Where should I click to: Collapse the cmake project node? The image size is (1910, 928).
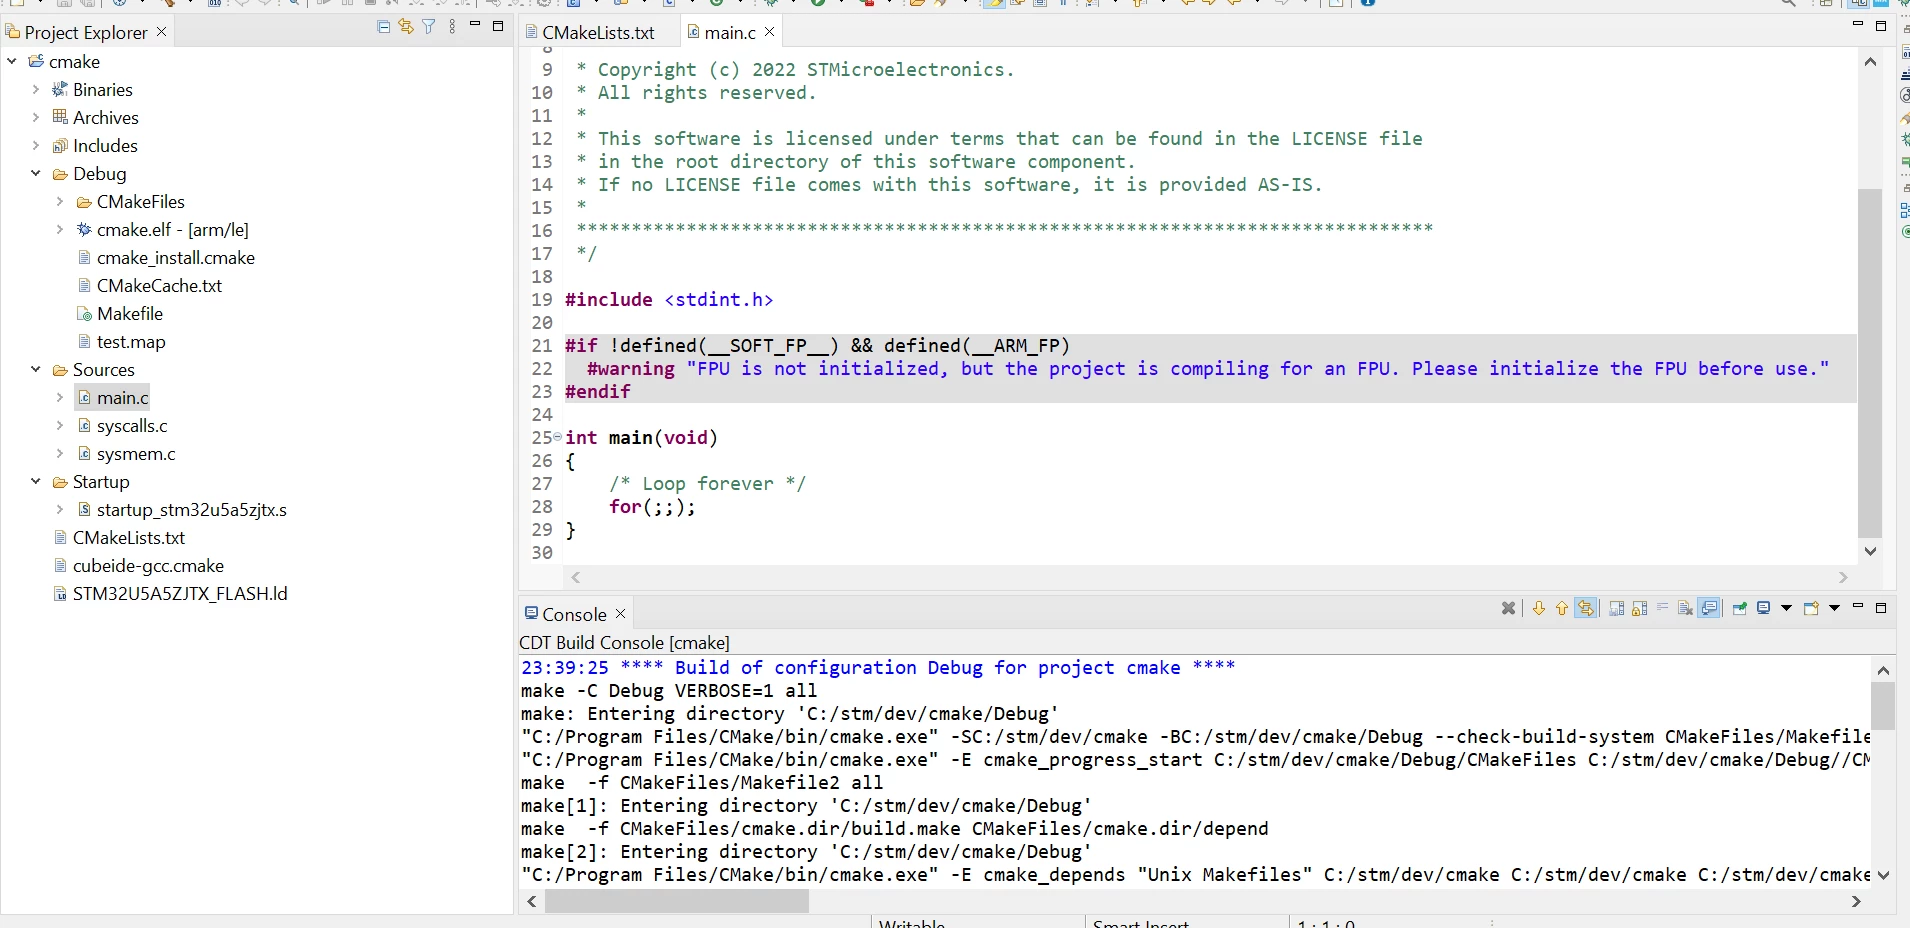click(12, 61)
